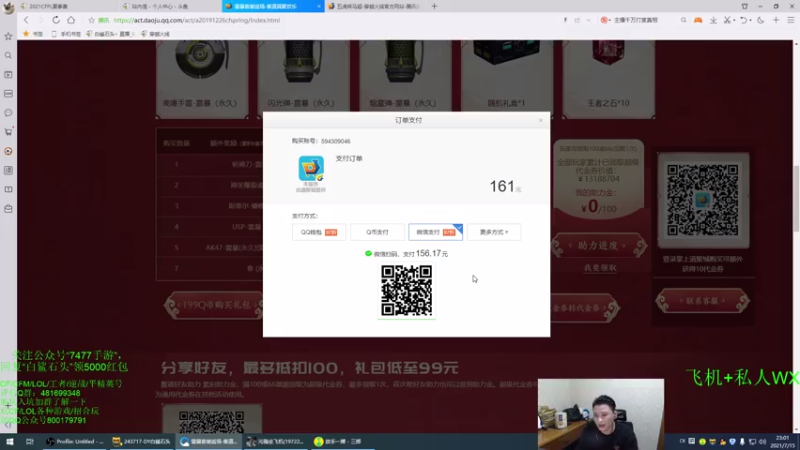The height and width of the screenshot is (450, 800).
Task: Click the right-side QR code image
Action: tap(703, 200)
